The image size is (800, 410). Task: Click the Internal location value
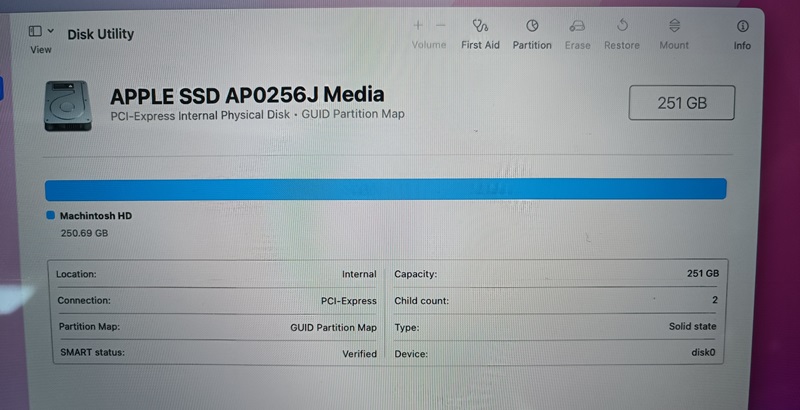[x=359, y=274]
